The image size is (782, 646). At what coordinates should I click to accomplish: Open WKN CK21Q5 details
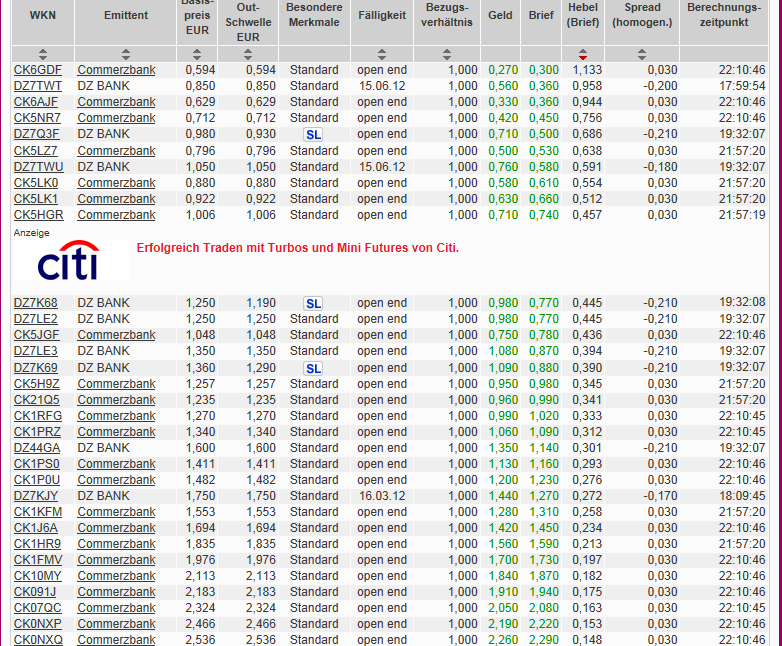click(36, 400)
